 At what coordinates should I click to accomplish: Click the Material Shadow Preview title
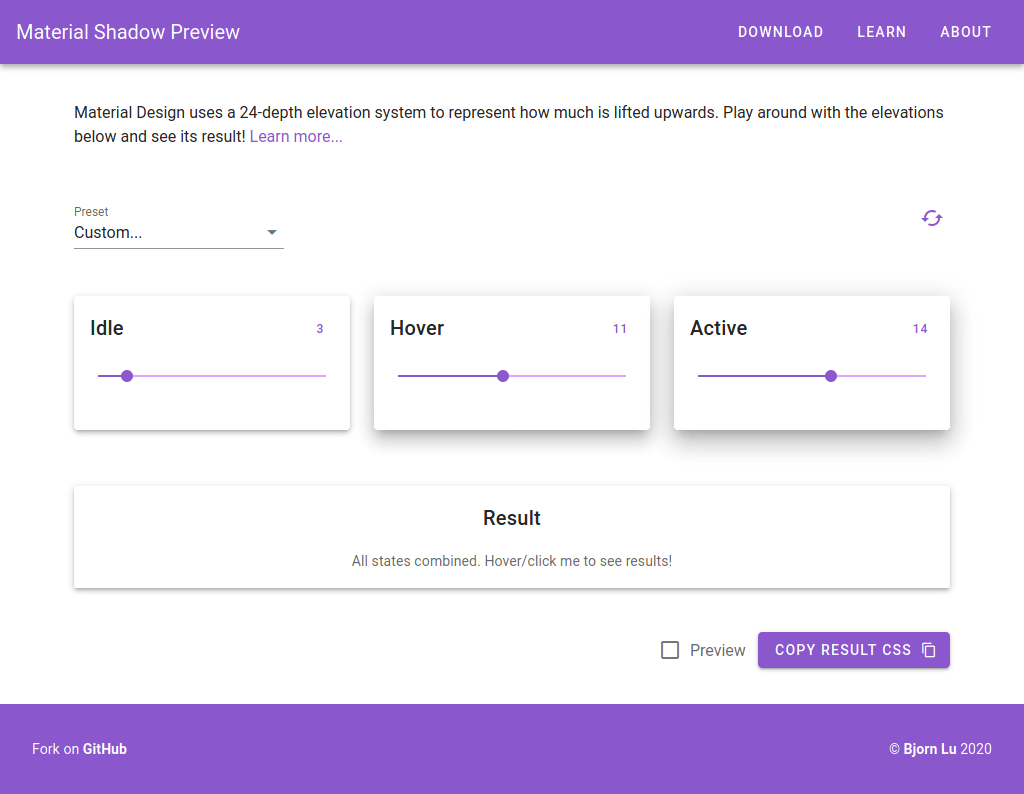[127, 32]
